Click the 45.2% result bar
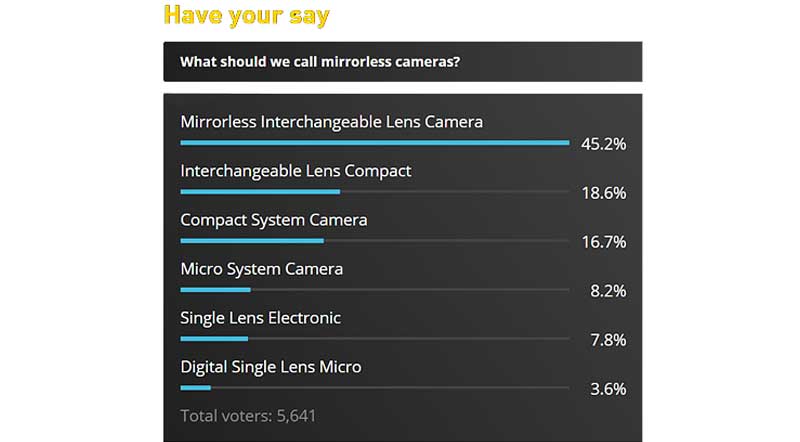Image resolution: width=800 pixels, height=442 pixels. click(x=375, y=143)
